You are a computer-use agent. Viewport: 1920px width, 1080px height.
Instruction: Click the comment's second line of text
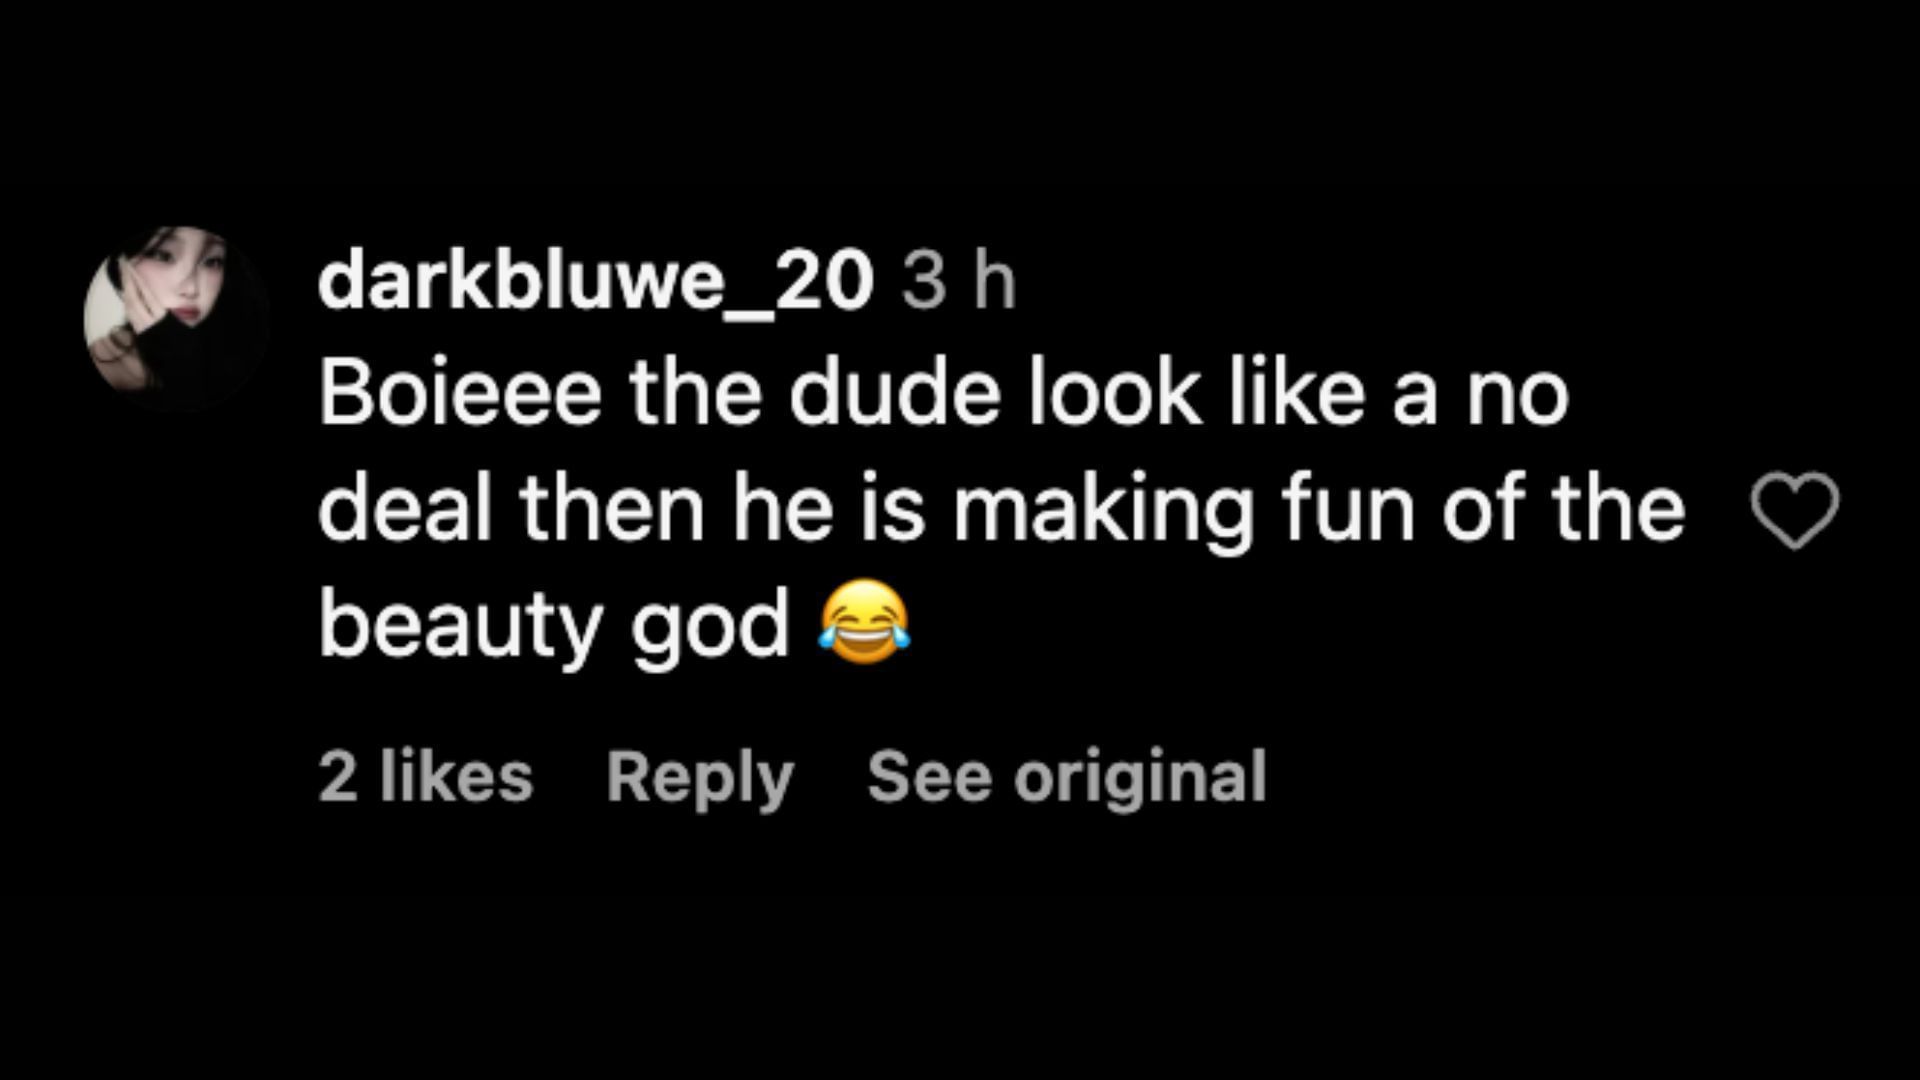tap(1001, 510)
